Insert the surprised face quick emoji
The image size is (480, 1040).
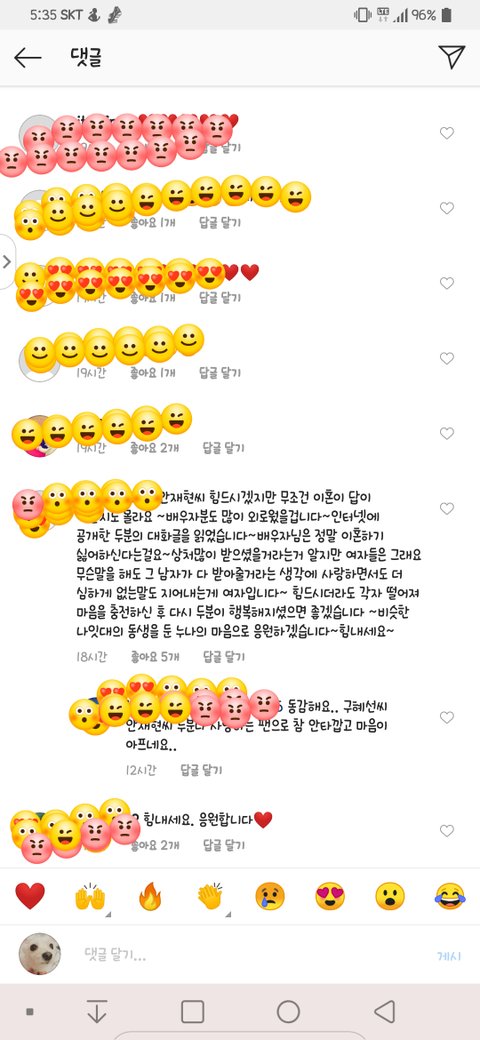click(390, 896)
